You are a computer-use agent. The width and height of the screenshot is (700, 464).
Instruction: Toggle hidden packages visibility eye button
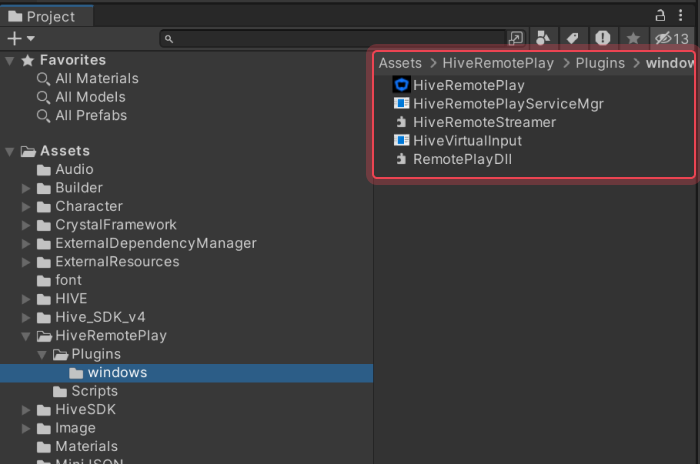point(671,38)
